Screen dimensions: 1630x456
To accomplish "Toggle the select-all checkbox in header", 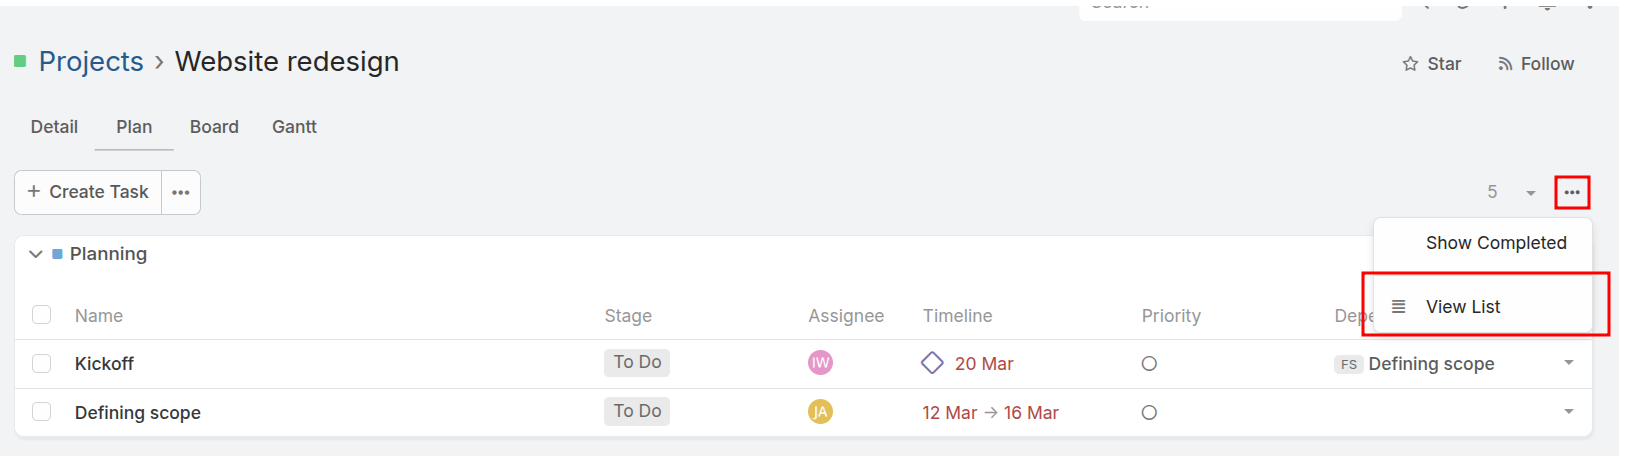I will (x=41, y=315).
